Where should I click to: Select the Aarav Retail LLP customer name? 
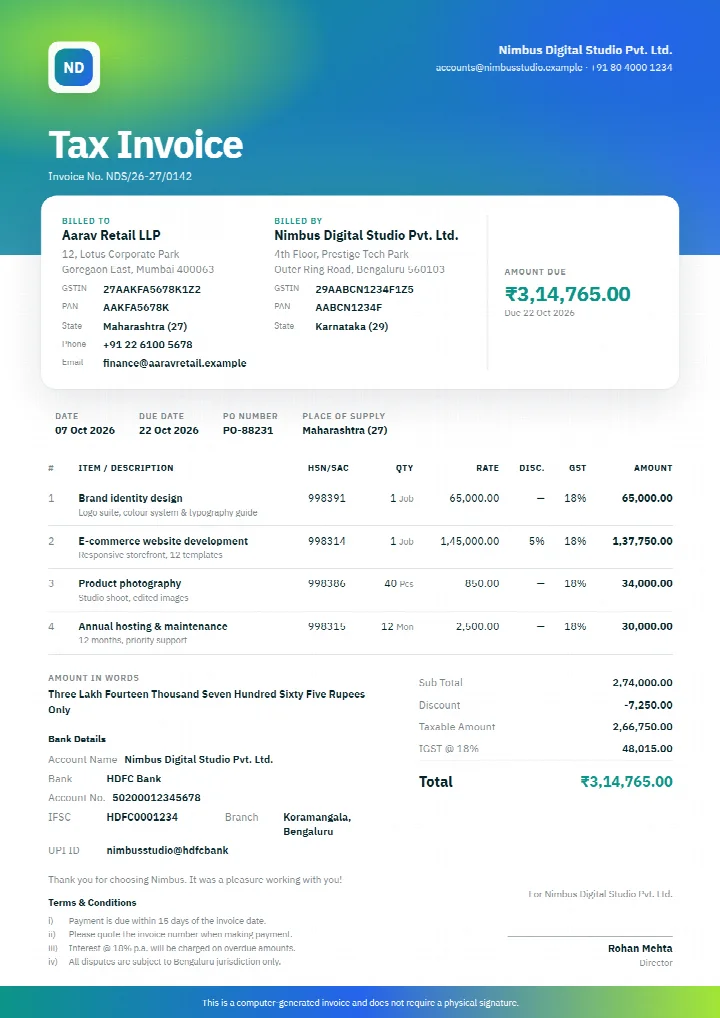click(x=111, y=235)
